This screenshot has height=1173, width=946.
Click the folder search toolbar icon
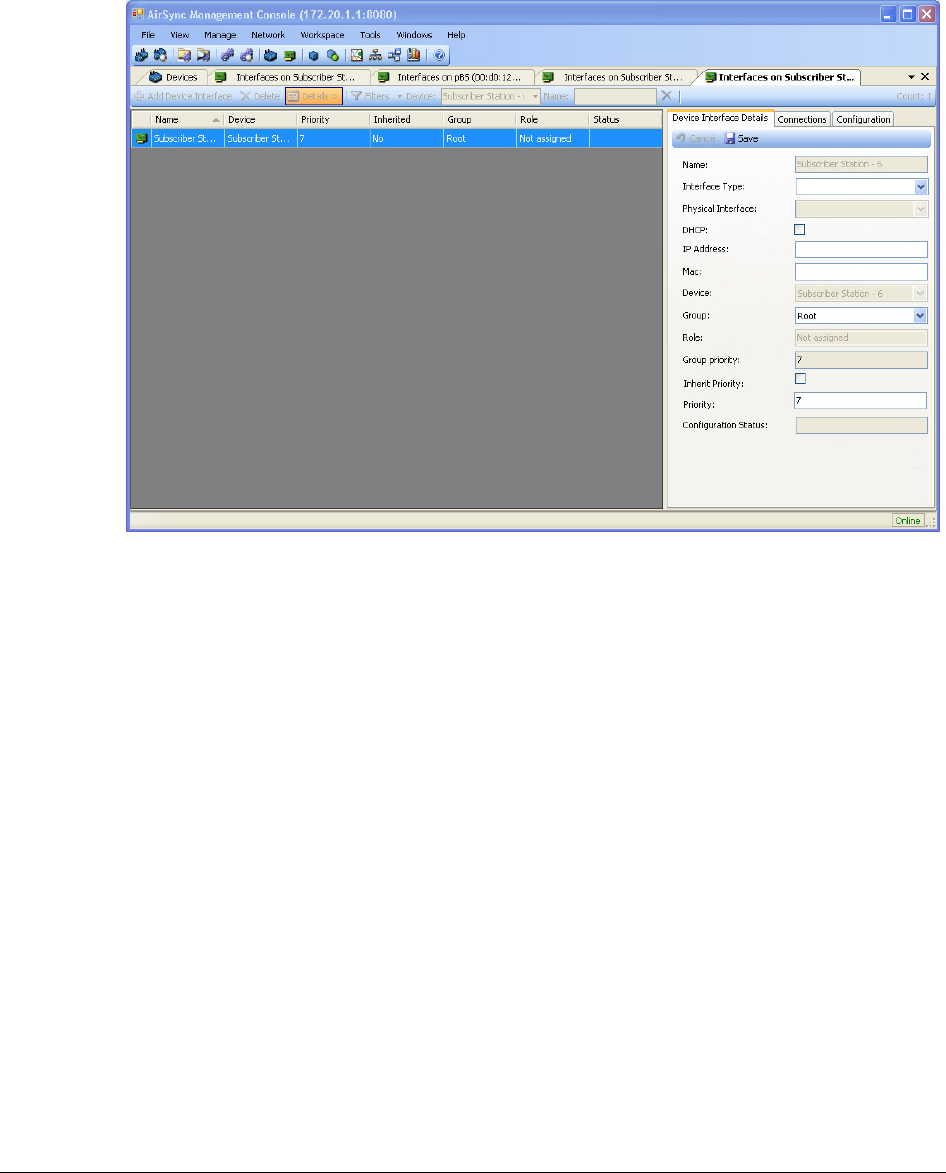(x=203, y=55)
